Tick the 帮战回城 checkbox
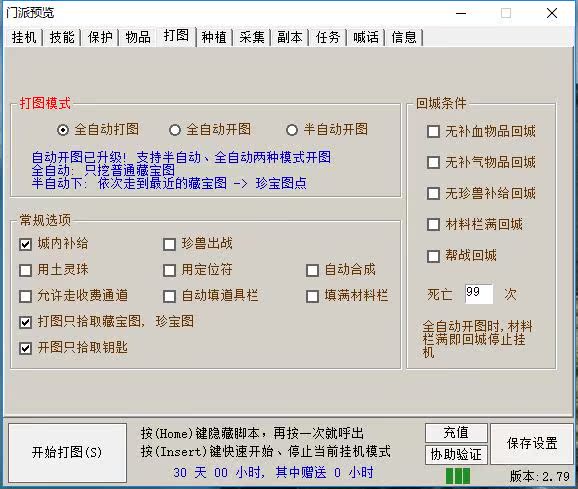Viewport: 578px width, 489px height. click(434, 256)
